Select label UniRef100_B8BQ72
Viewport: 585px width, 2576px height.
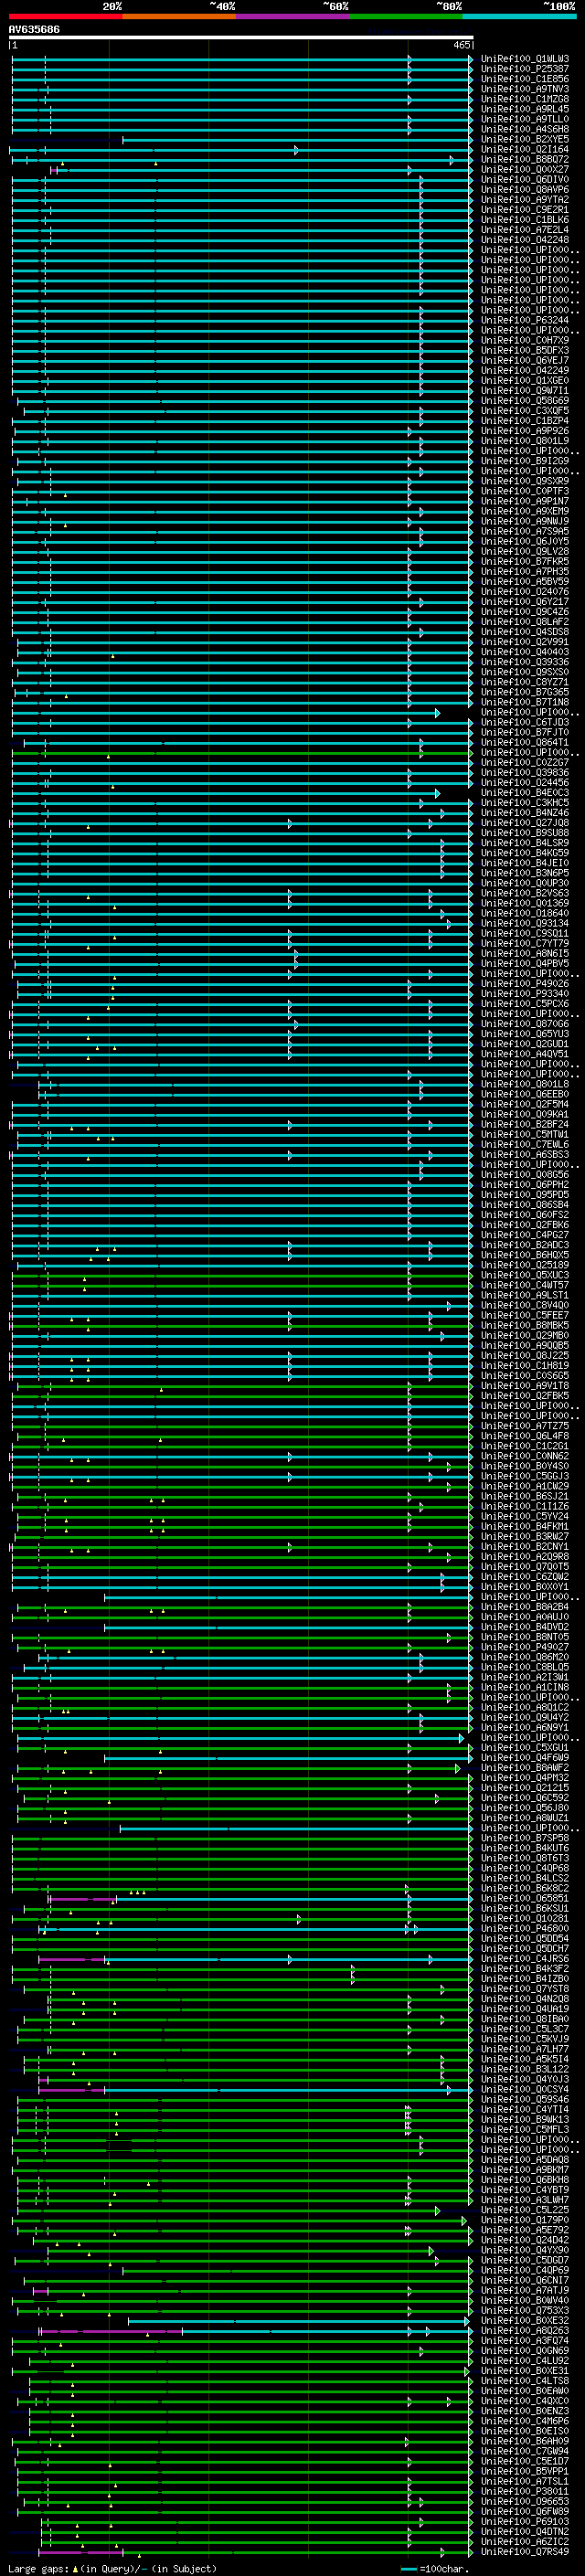(525, 159)
